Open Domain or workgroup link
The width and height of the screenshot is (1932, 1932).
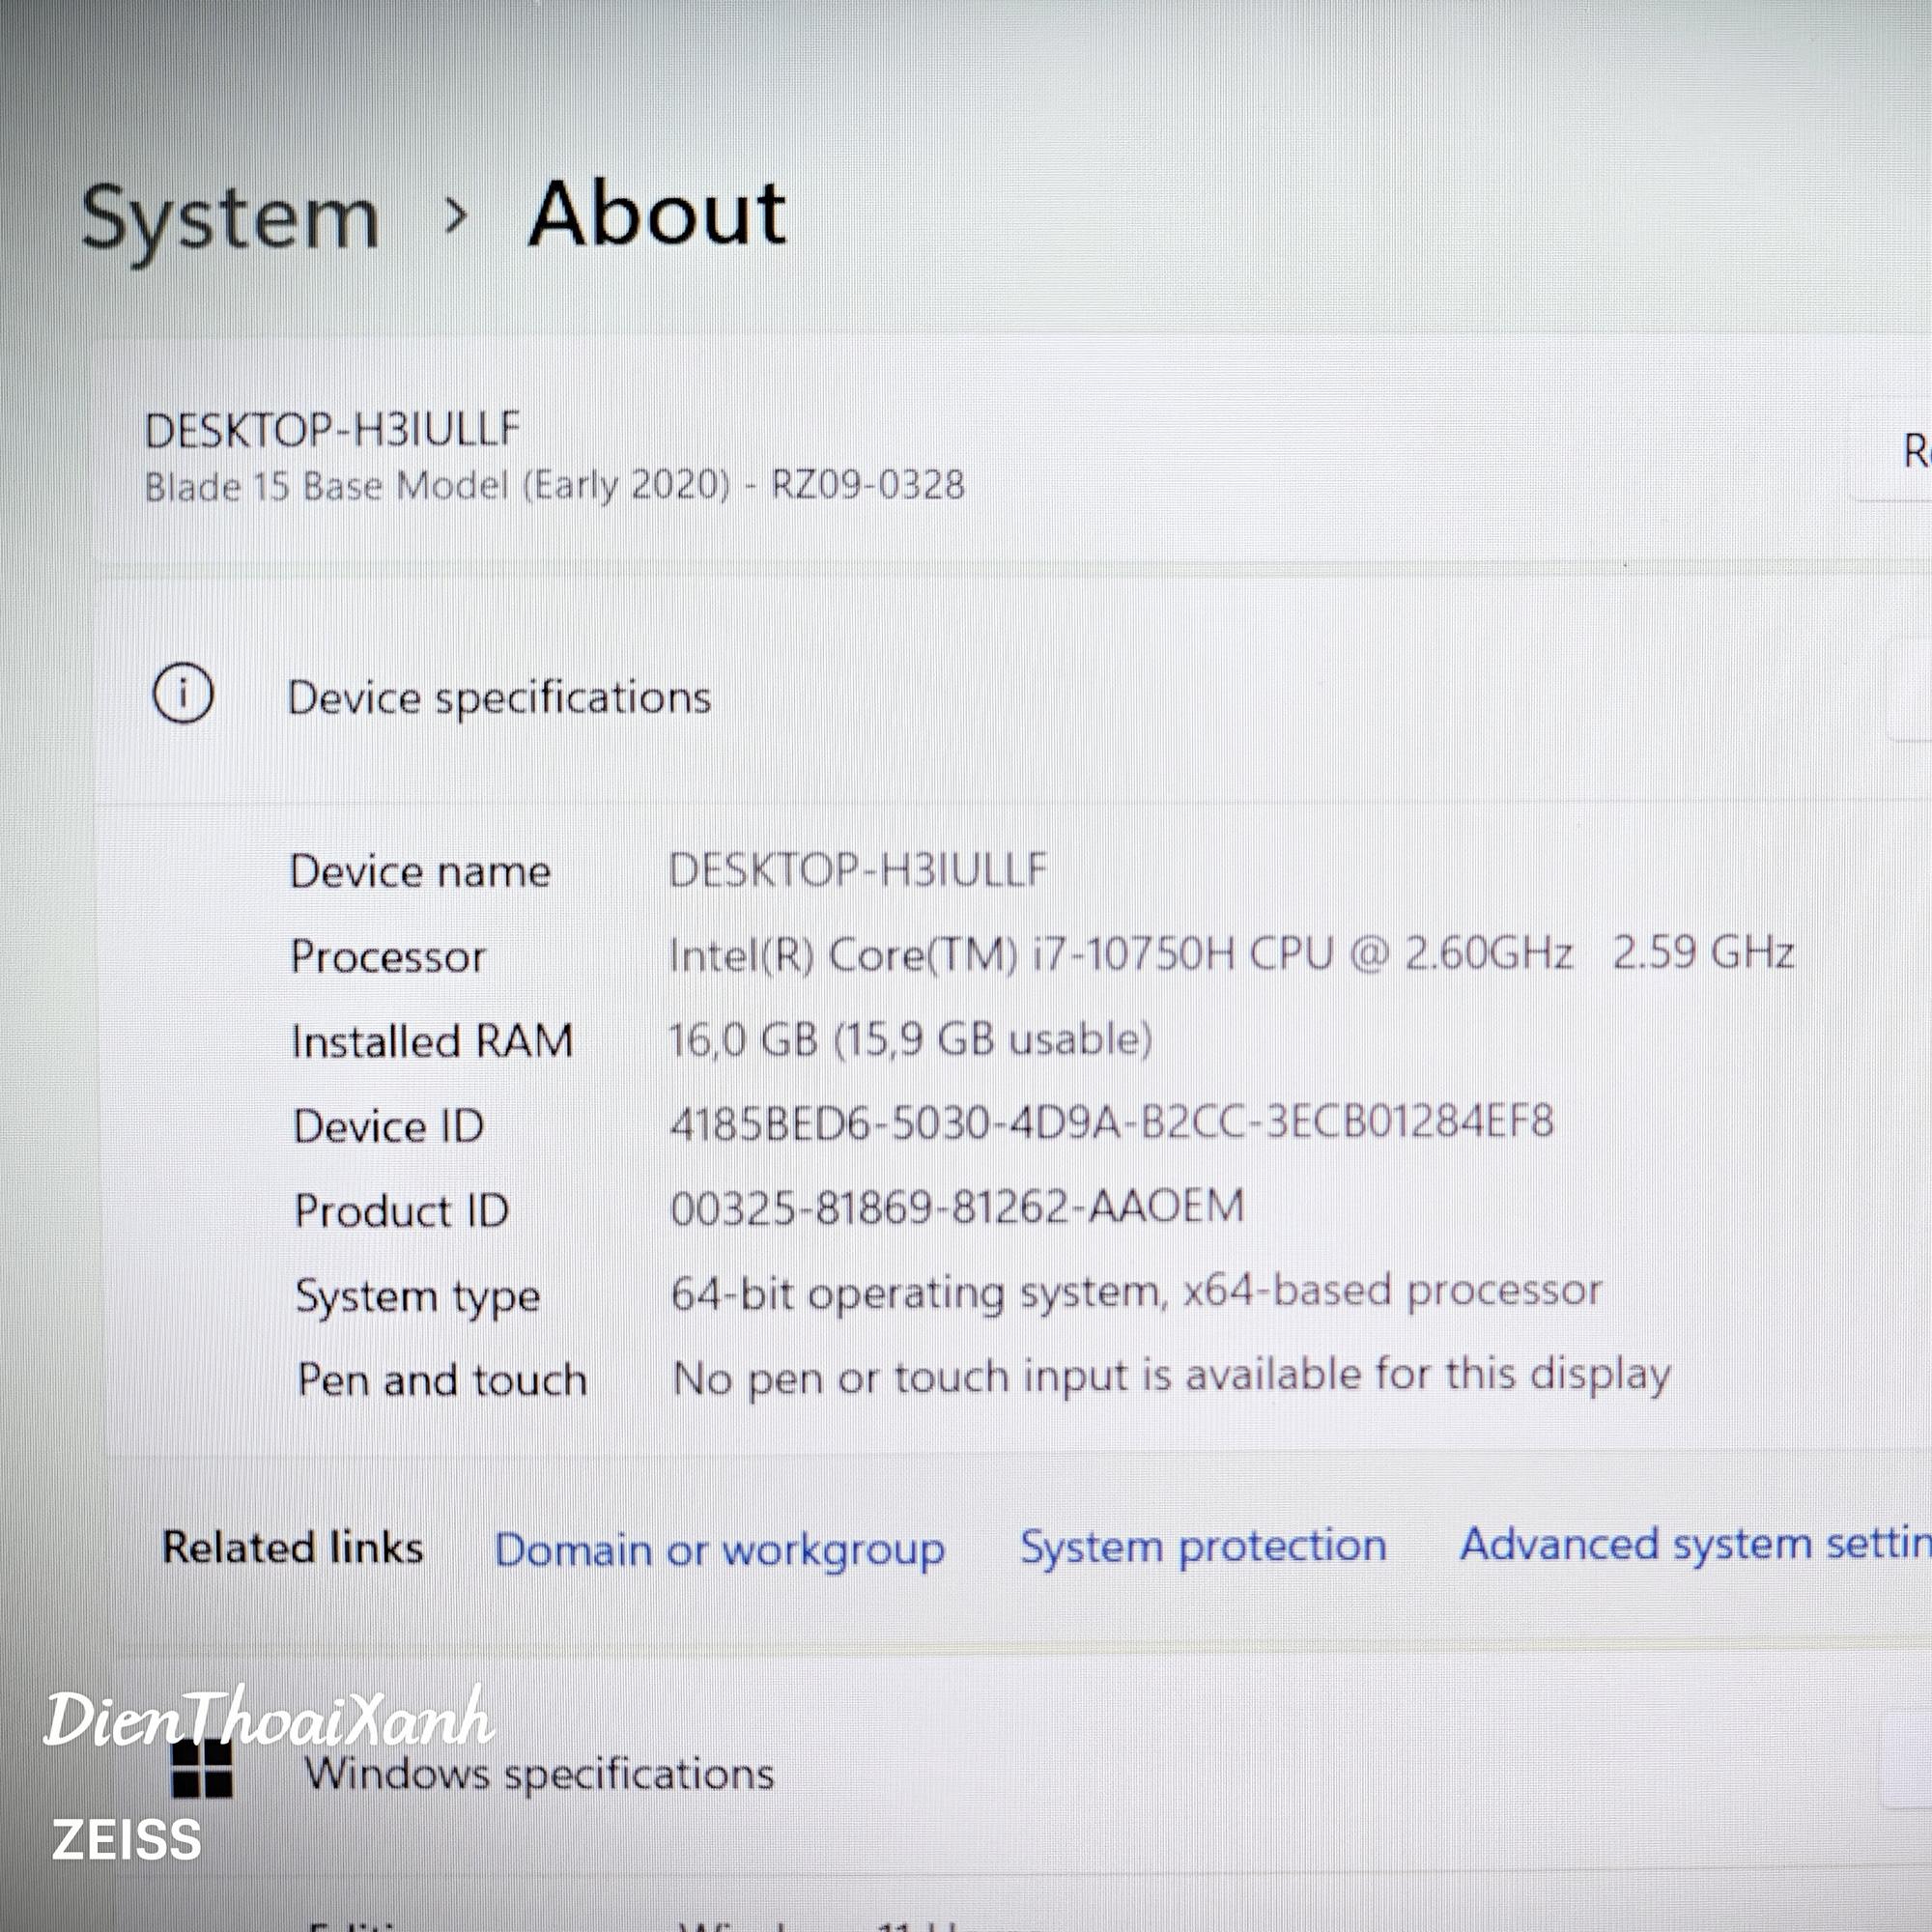click(720, 1551)
